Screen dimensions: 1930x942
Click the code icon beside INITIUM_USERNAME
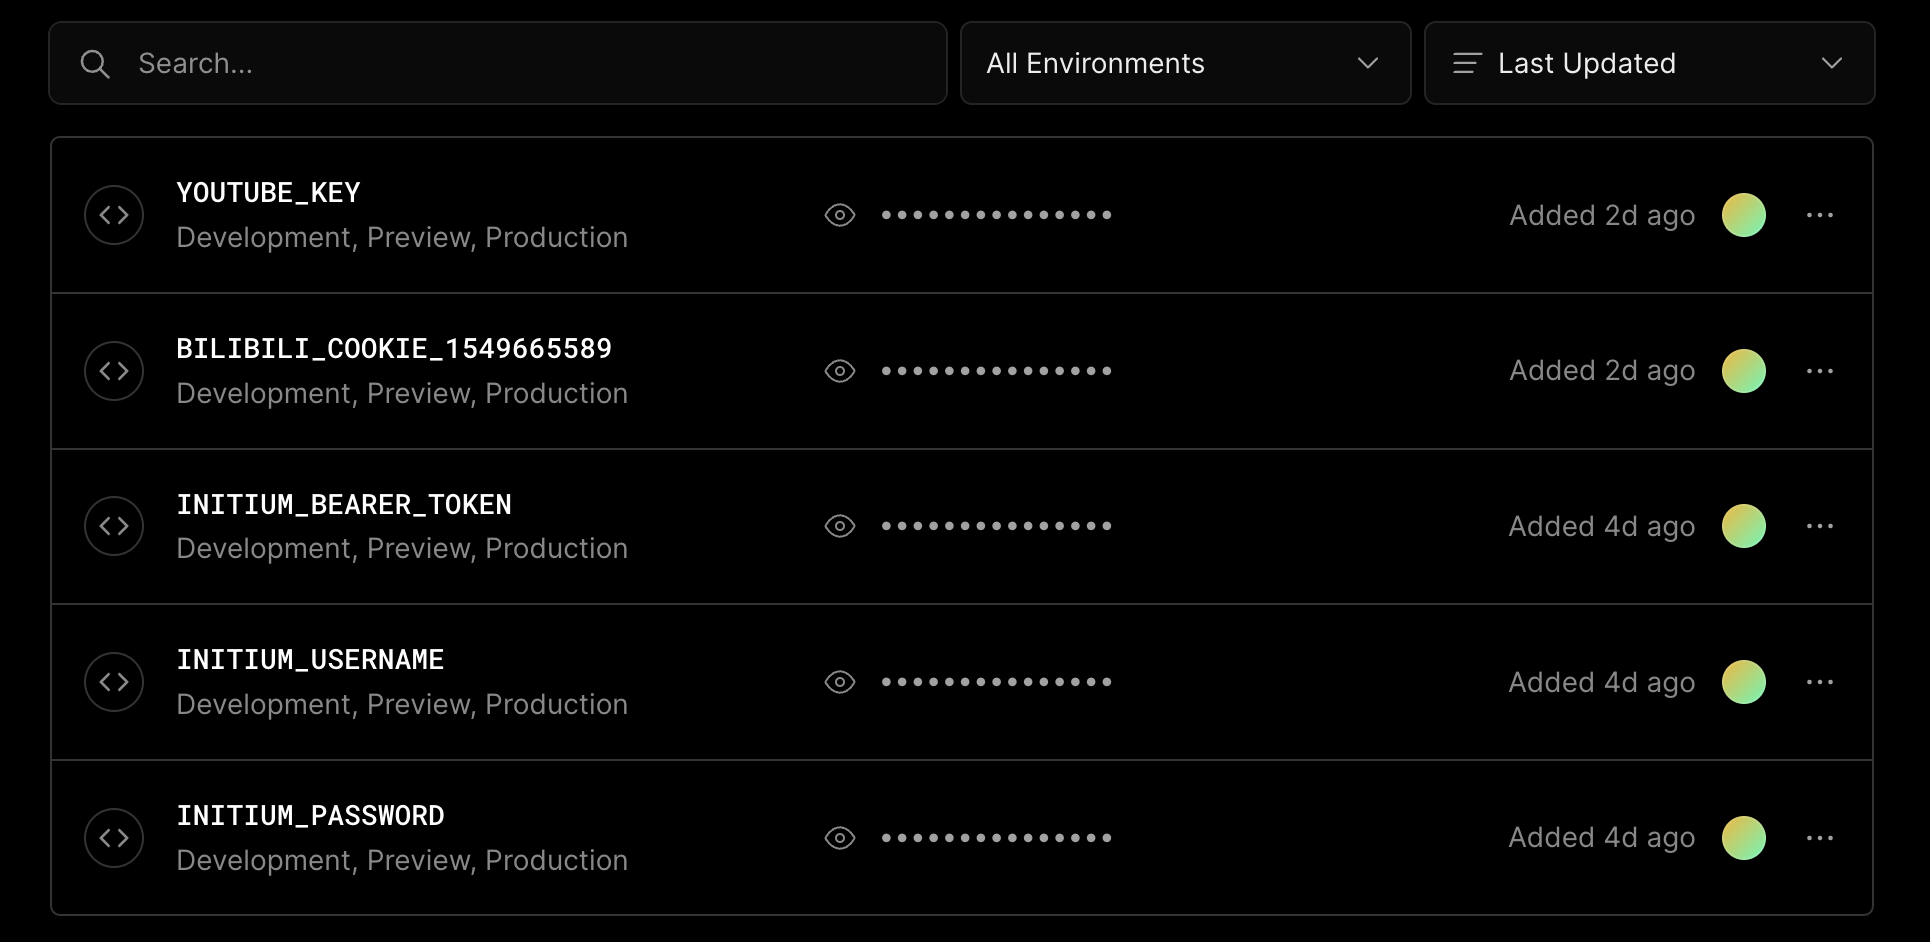114,682
